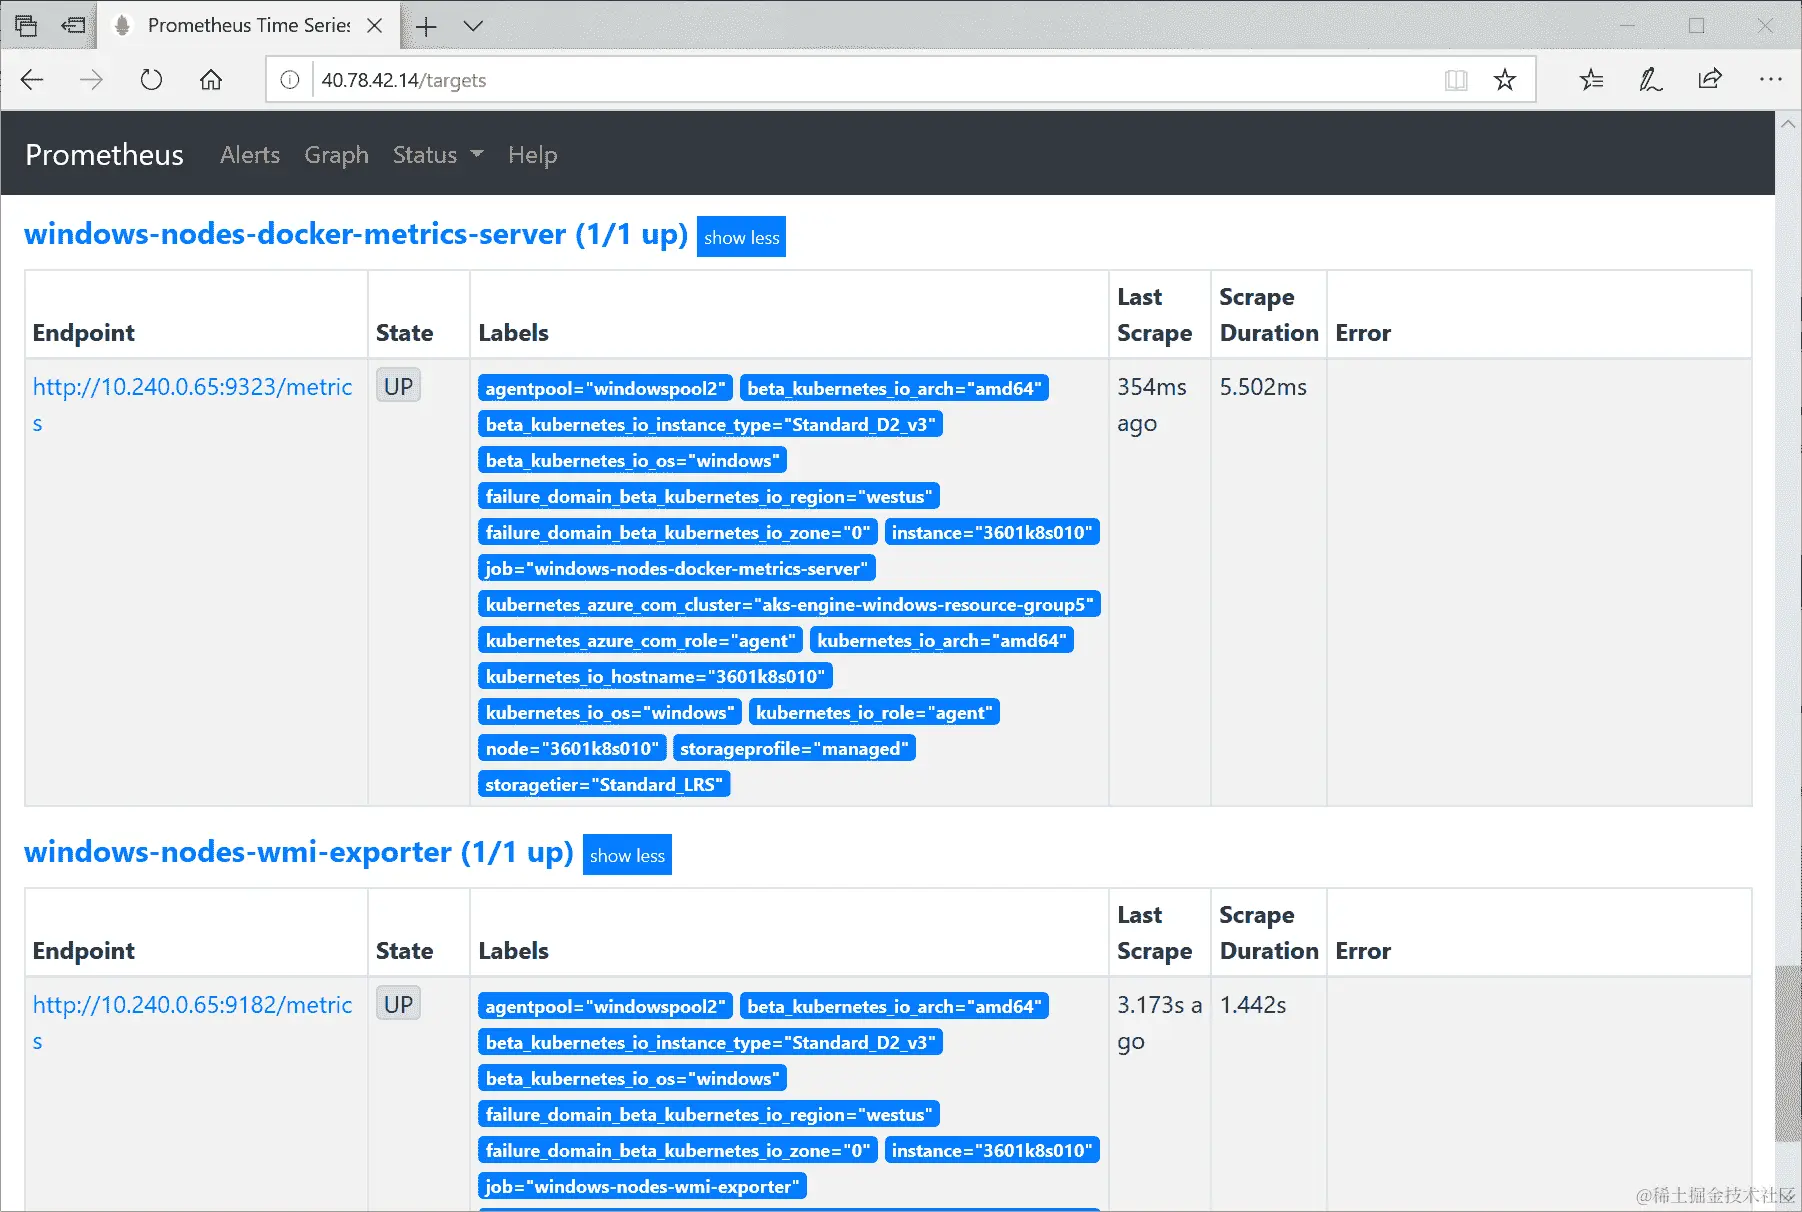Image resolution: width=1802 pixels, height=1212 pixels.
Task: Click the 3.173s ago last scrape value
Action: pyautogui.click(x=1160, y=1023)
